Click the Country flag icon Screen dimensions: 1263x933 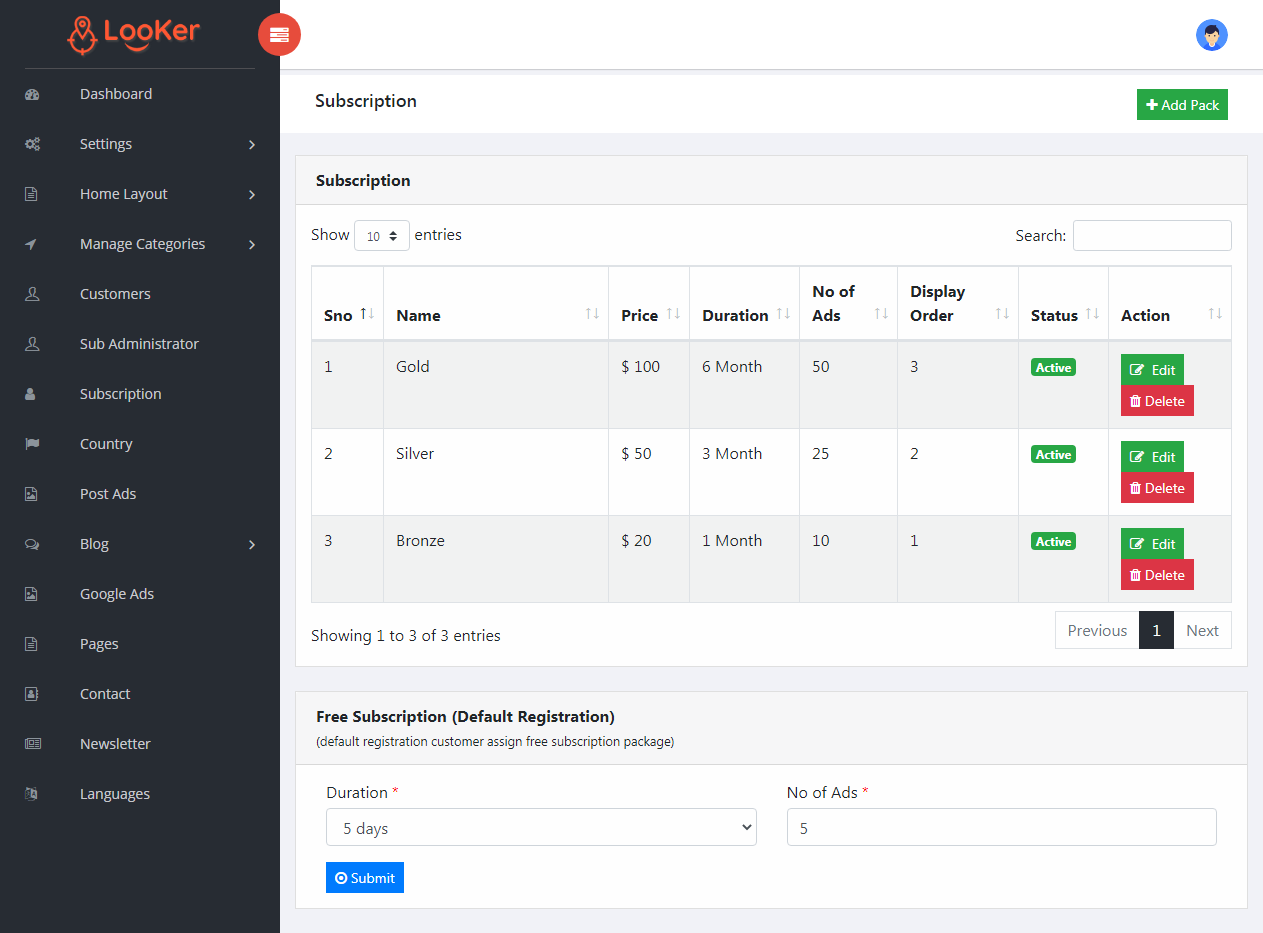click(x=32, y=444)
